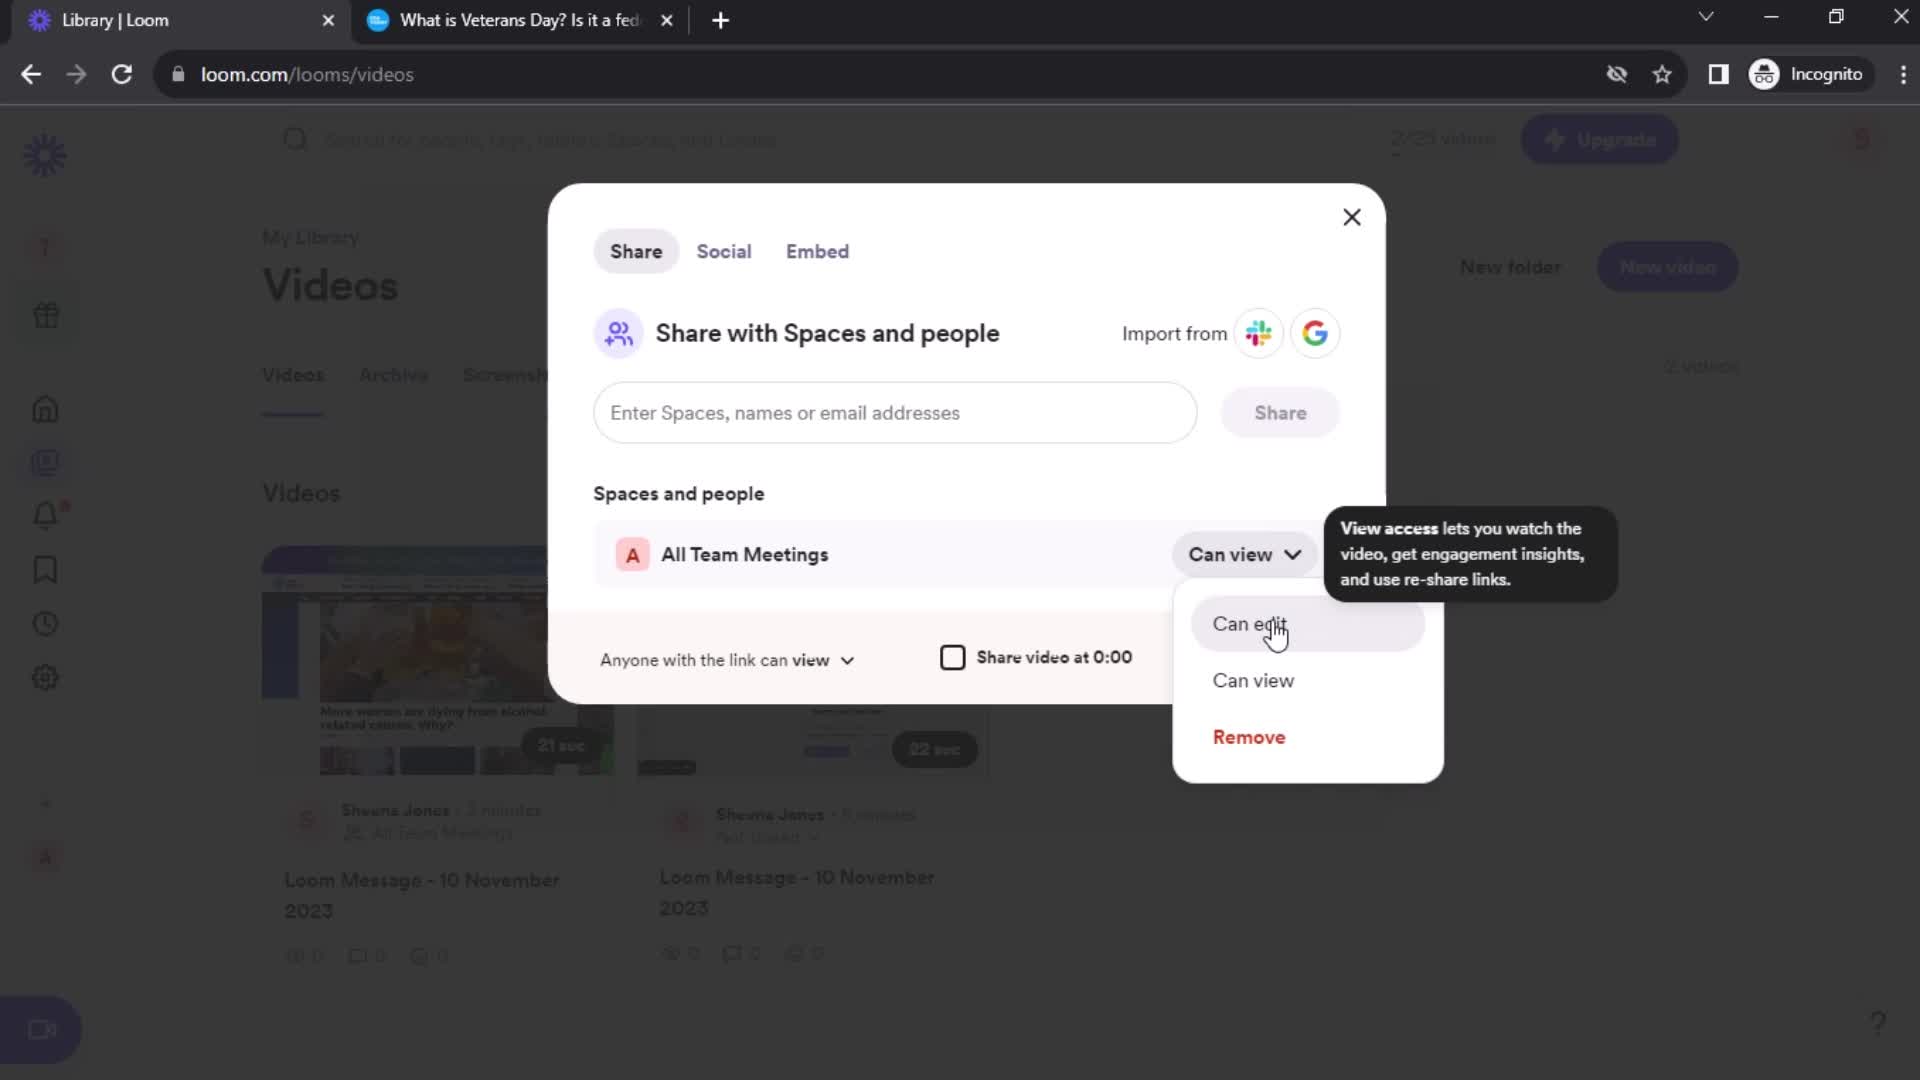The height and width of the screenshot is (1080, 1920).
Task: Click the home icon in sidebar
Action: tap(45, 409)
